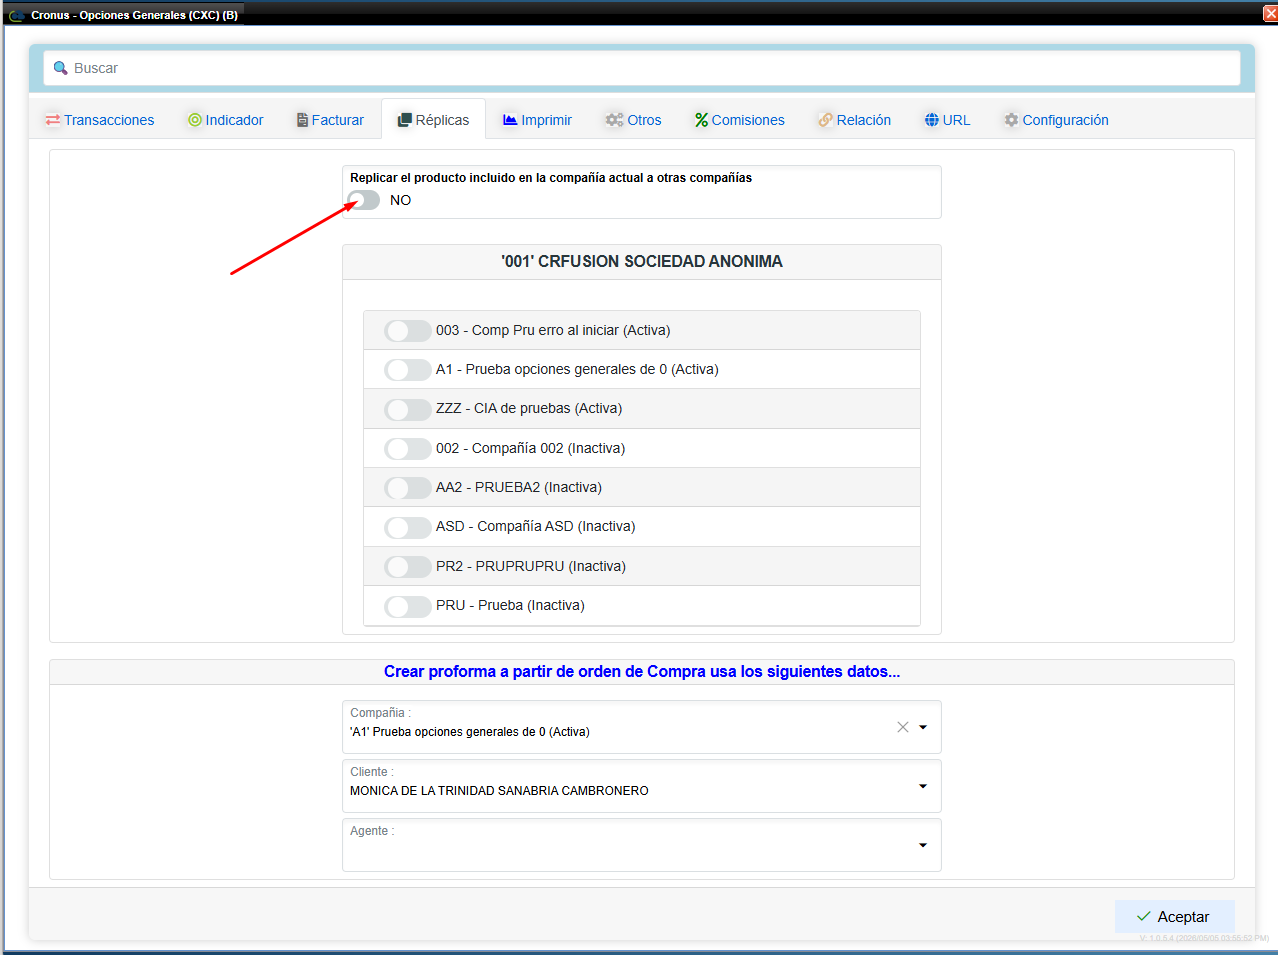Open the Otros tab
This screenshot has height=955, width=1278.
coord(633,120)
